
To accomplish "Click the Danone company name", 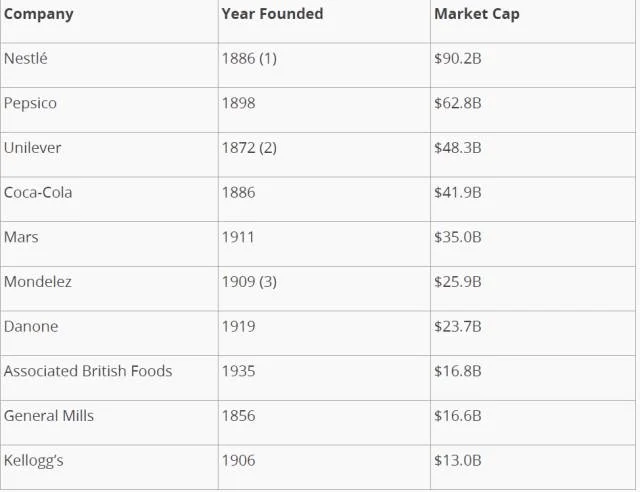I will pos(31,327).
